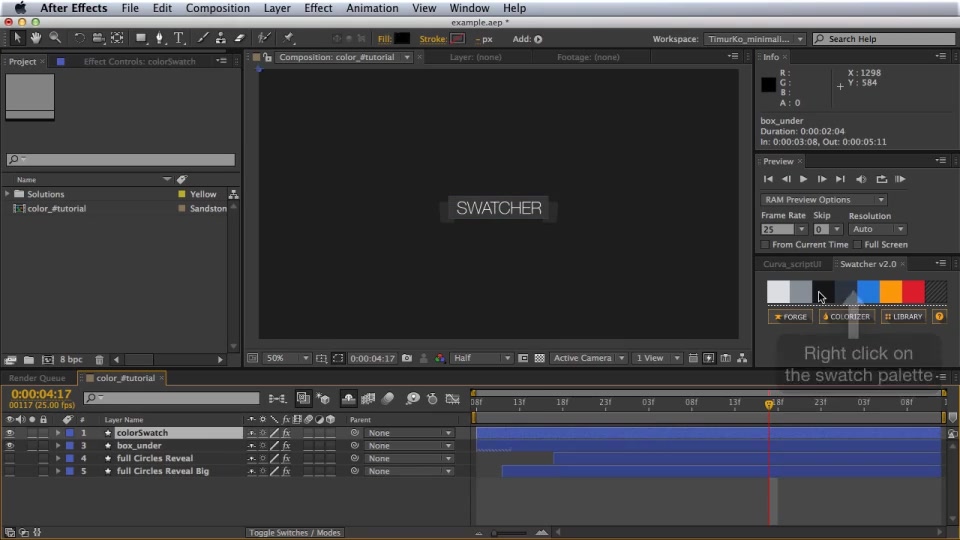The image size is (960, 540).
Task: Toggle the audio mute icon in Preview
Action: click(x=861, y=179)
